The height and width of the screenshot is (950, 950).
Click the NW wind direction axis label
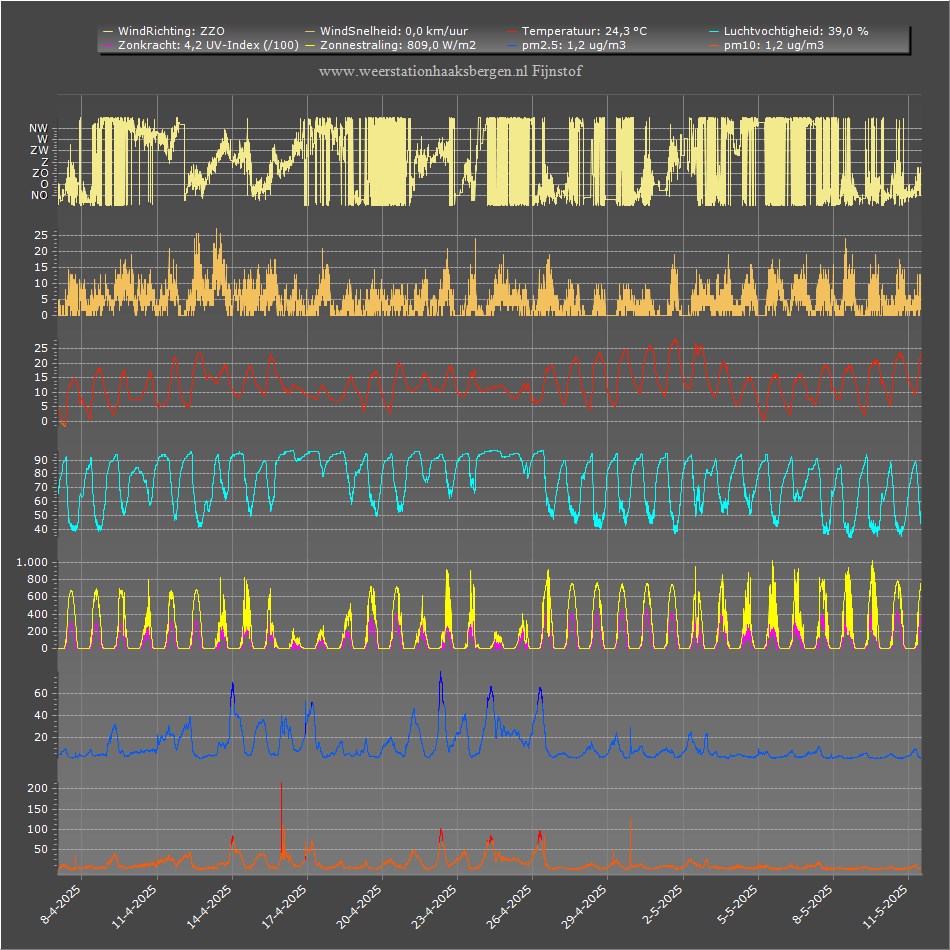coord(38,128)
